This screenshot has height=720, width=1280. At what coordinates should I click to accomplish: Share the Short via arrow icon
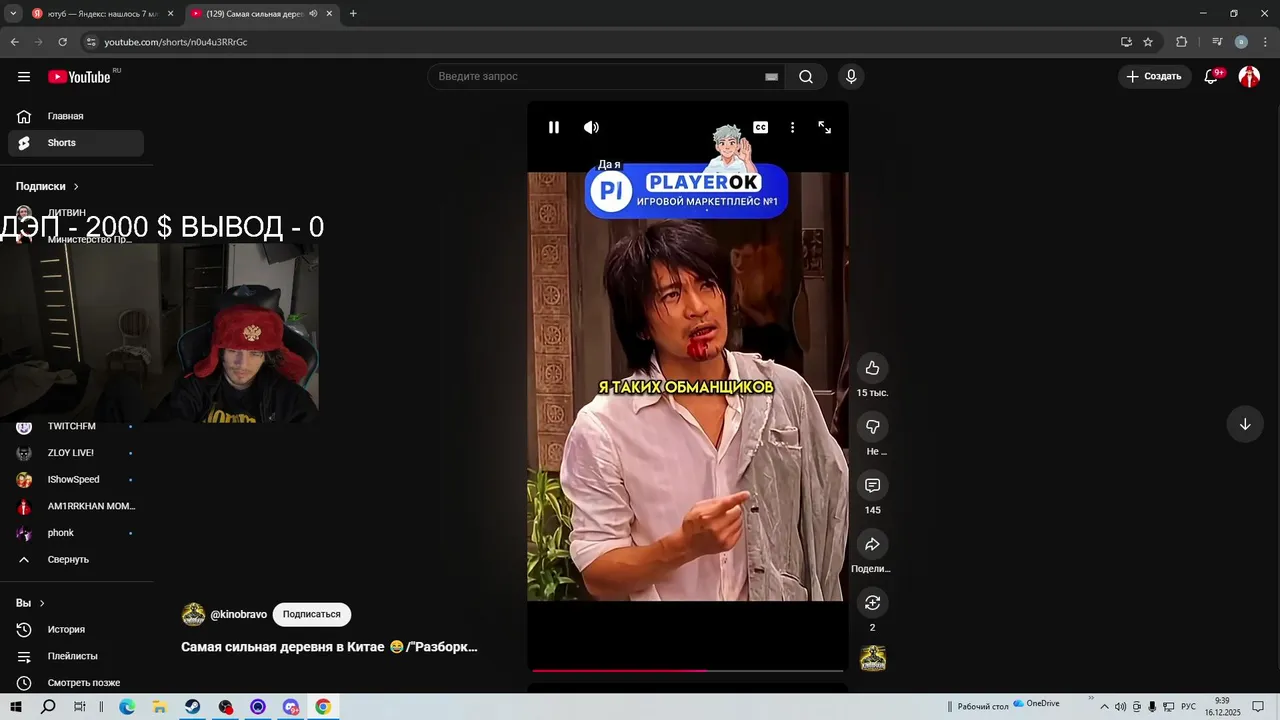pos(872,544)
